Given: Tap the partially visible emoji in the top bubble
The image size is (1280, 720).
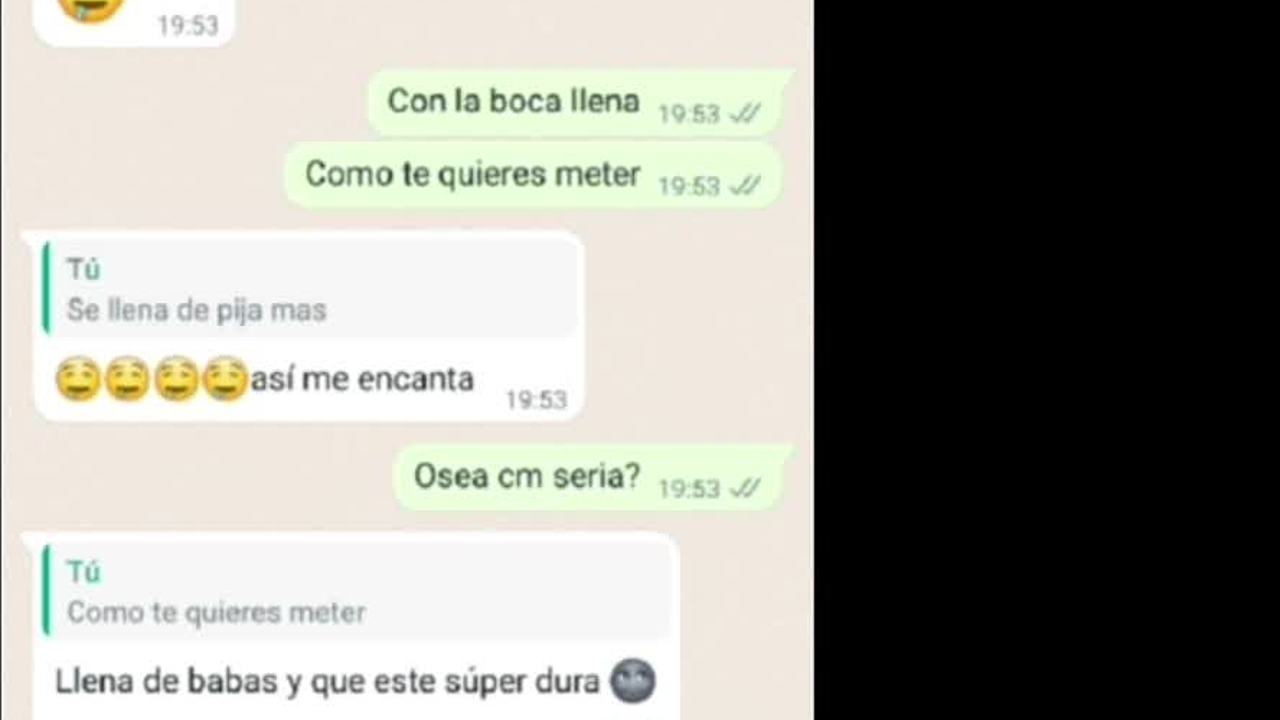Looking at the screenshot, I should coord(92,8).
